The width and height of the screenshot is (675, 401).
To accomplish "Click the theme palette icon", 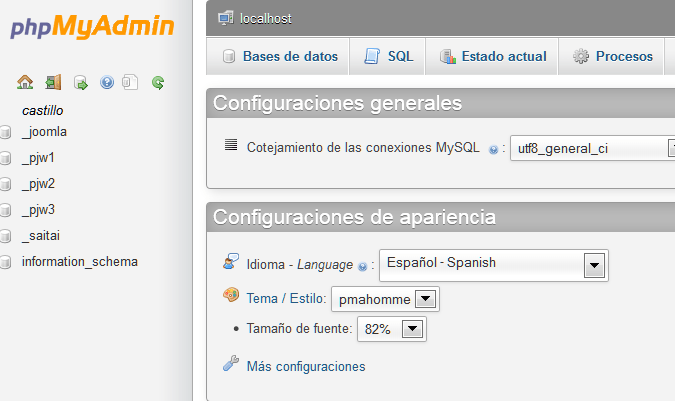I will (x=231, y=295).
